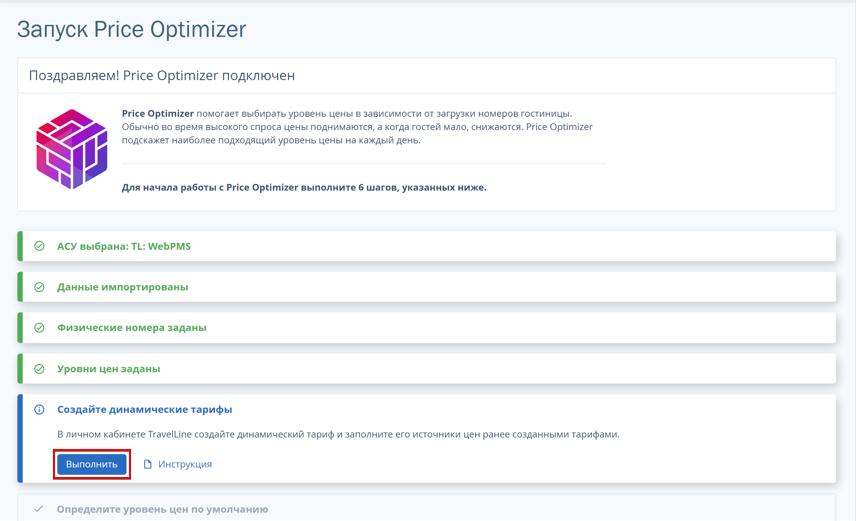Click the document icon beside Инструкция

[x=147, y=464]
